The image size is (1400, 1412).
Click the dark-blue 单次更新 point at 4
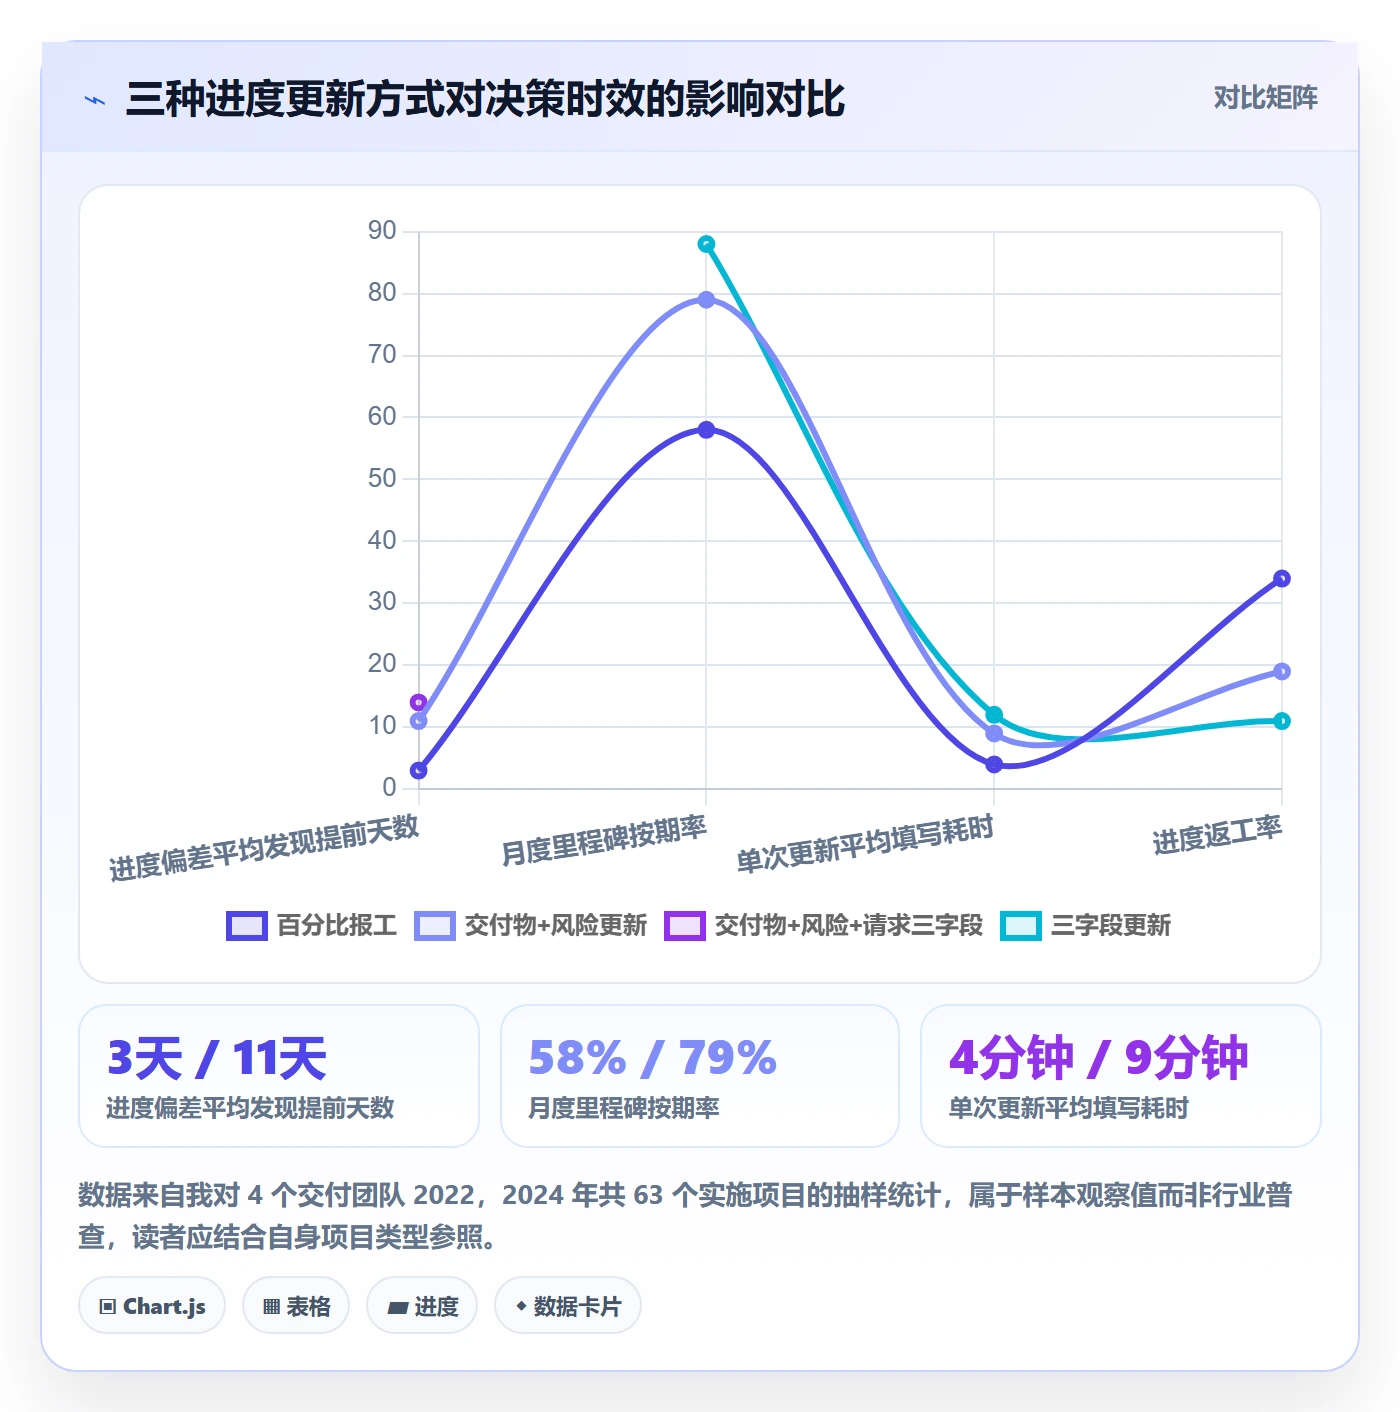click(994, 765)
